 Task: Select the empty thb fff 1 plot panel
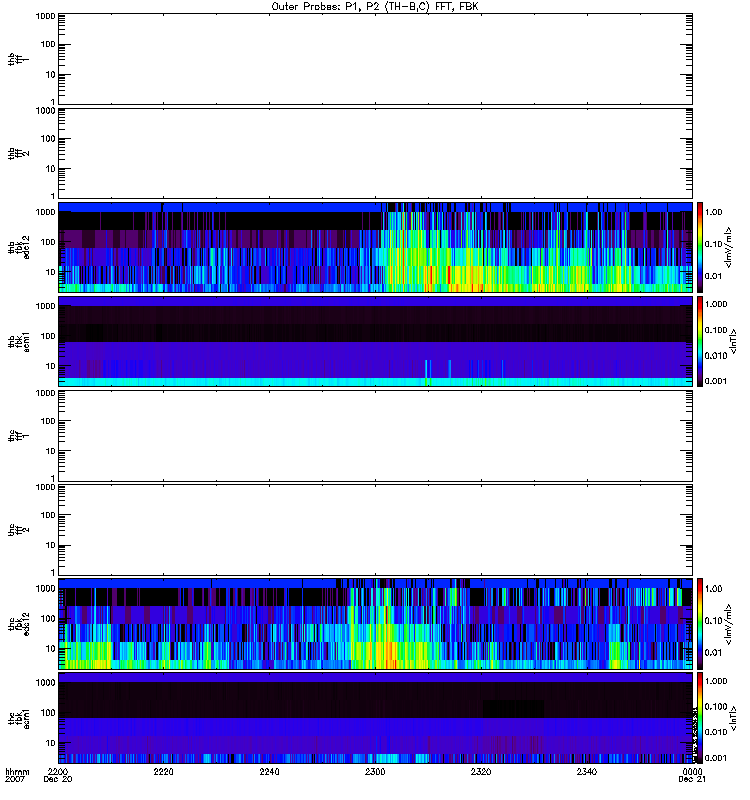(375, 59)
